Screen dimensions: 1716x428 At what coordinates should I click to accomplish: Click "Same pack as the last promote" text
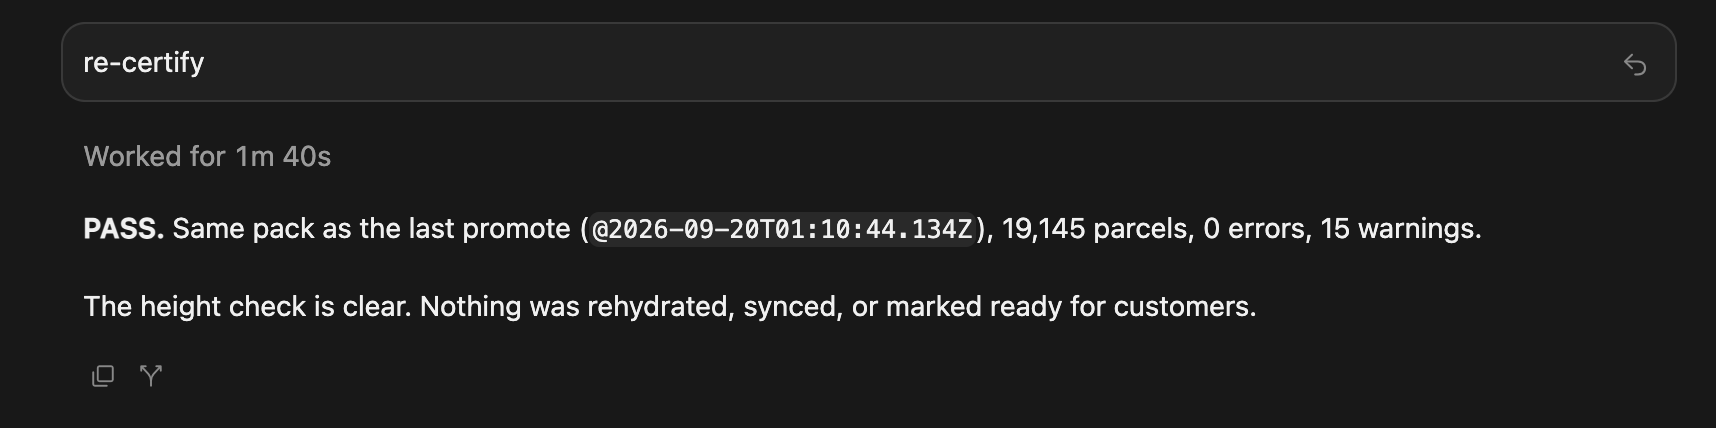(x=371, y=229)
